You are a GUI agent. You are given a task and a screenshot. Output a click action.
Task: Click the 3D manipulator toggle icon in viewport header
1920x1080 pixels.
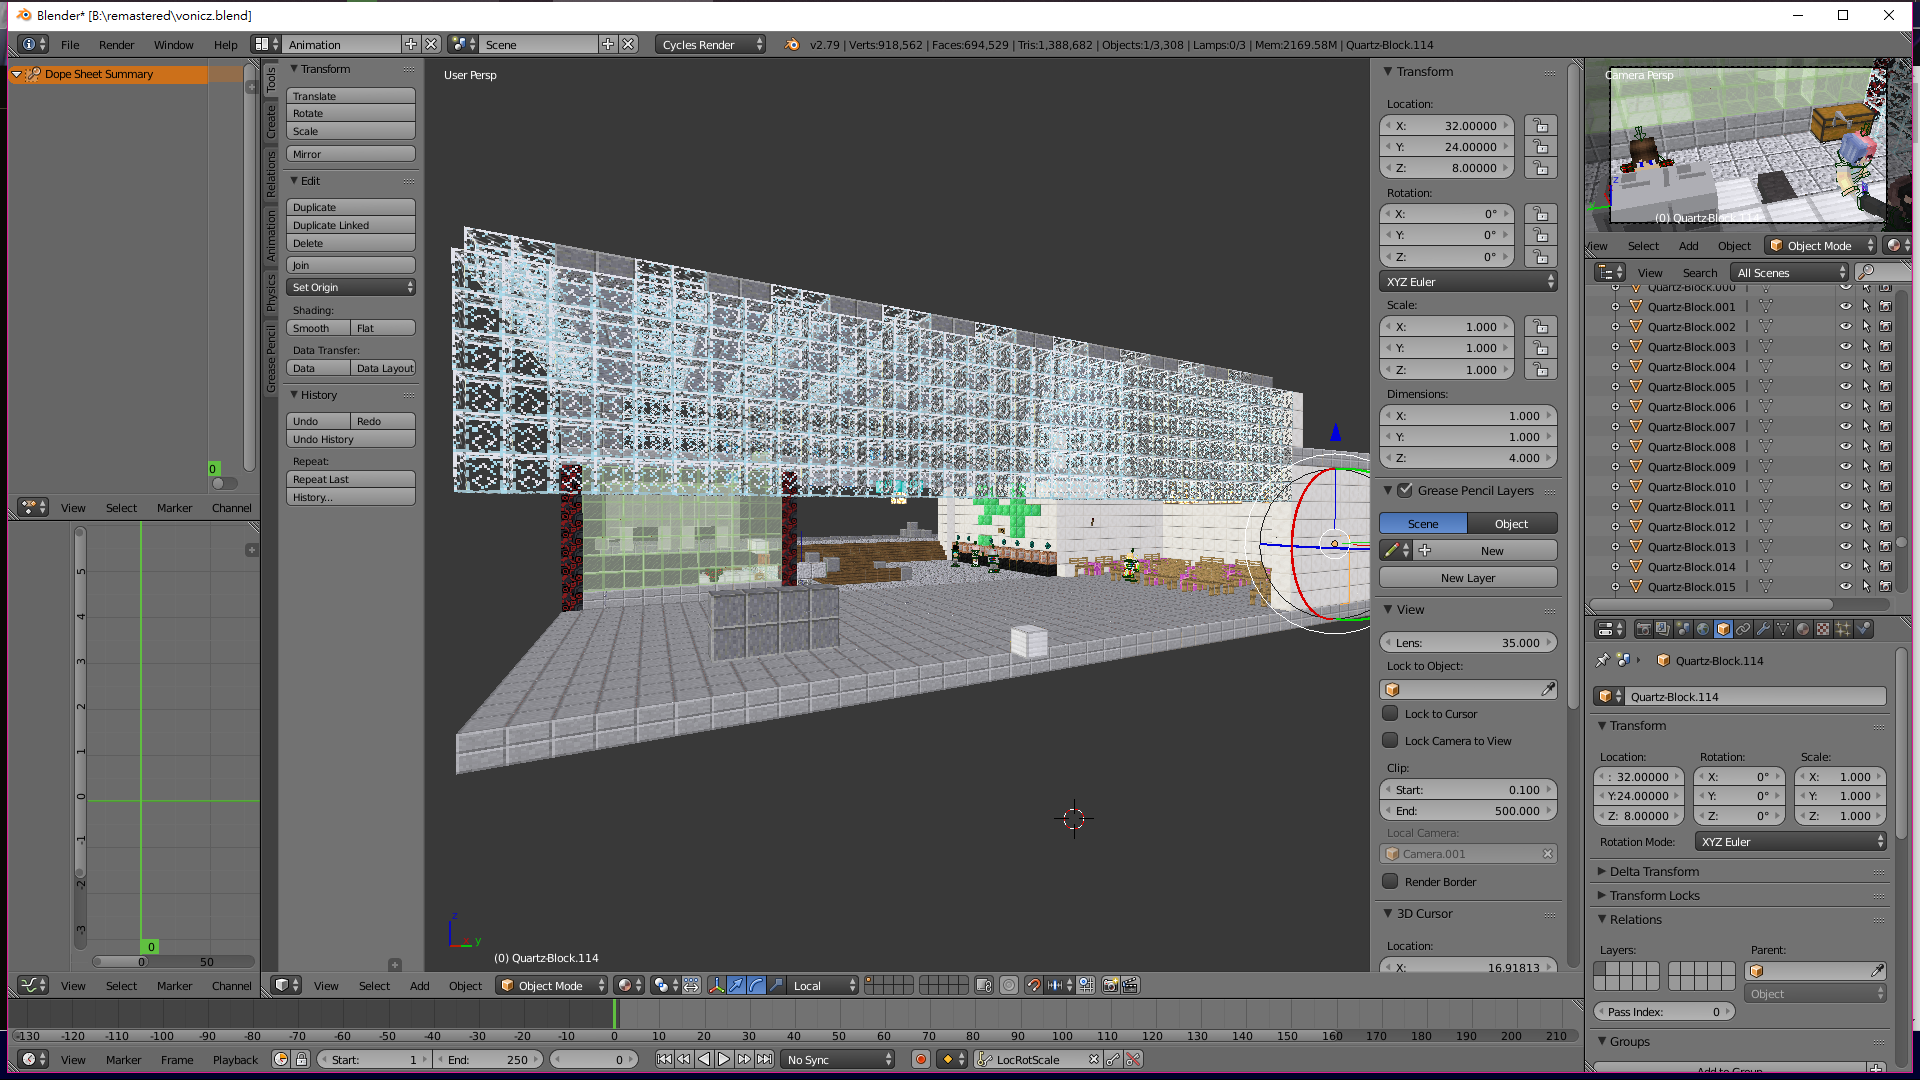coord(716,986)
